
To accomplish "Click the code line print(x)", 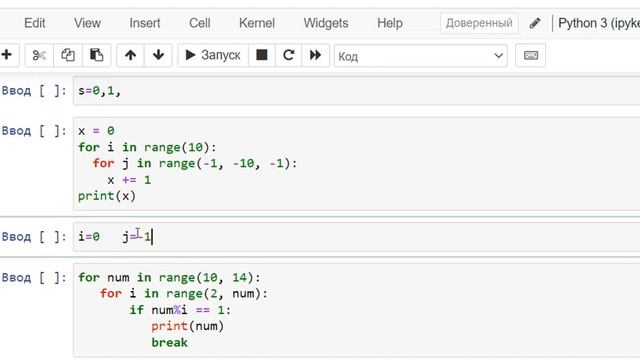I will click(107, 196).
